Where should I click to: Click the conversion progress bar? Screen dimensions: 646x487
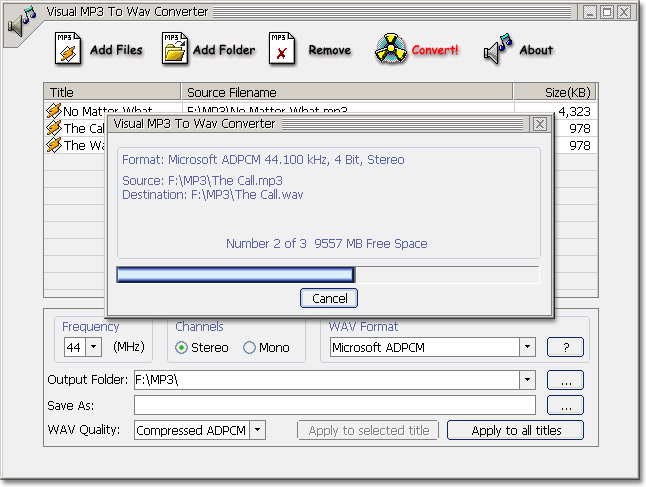328,274
